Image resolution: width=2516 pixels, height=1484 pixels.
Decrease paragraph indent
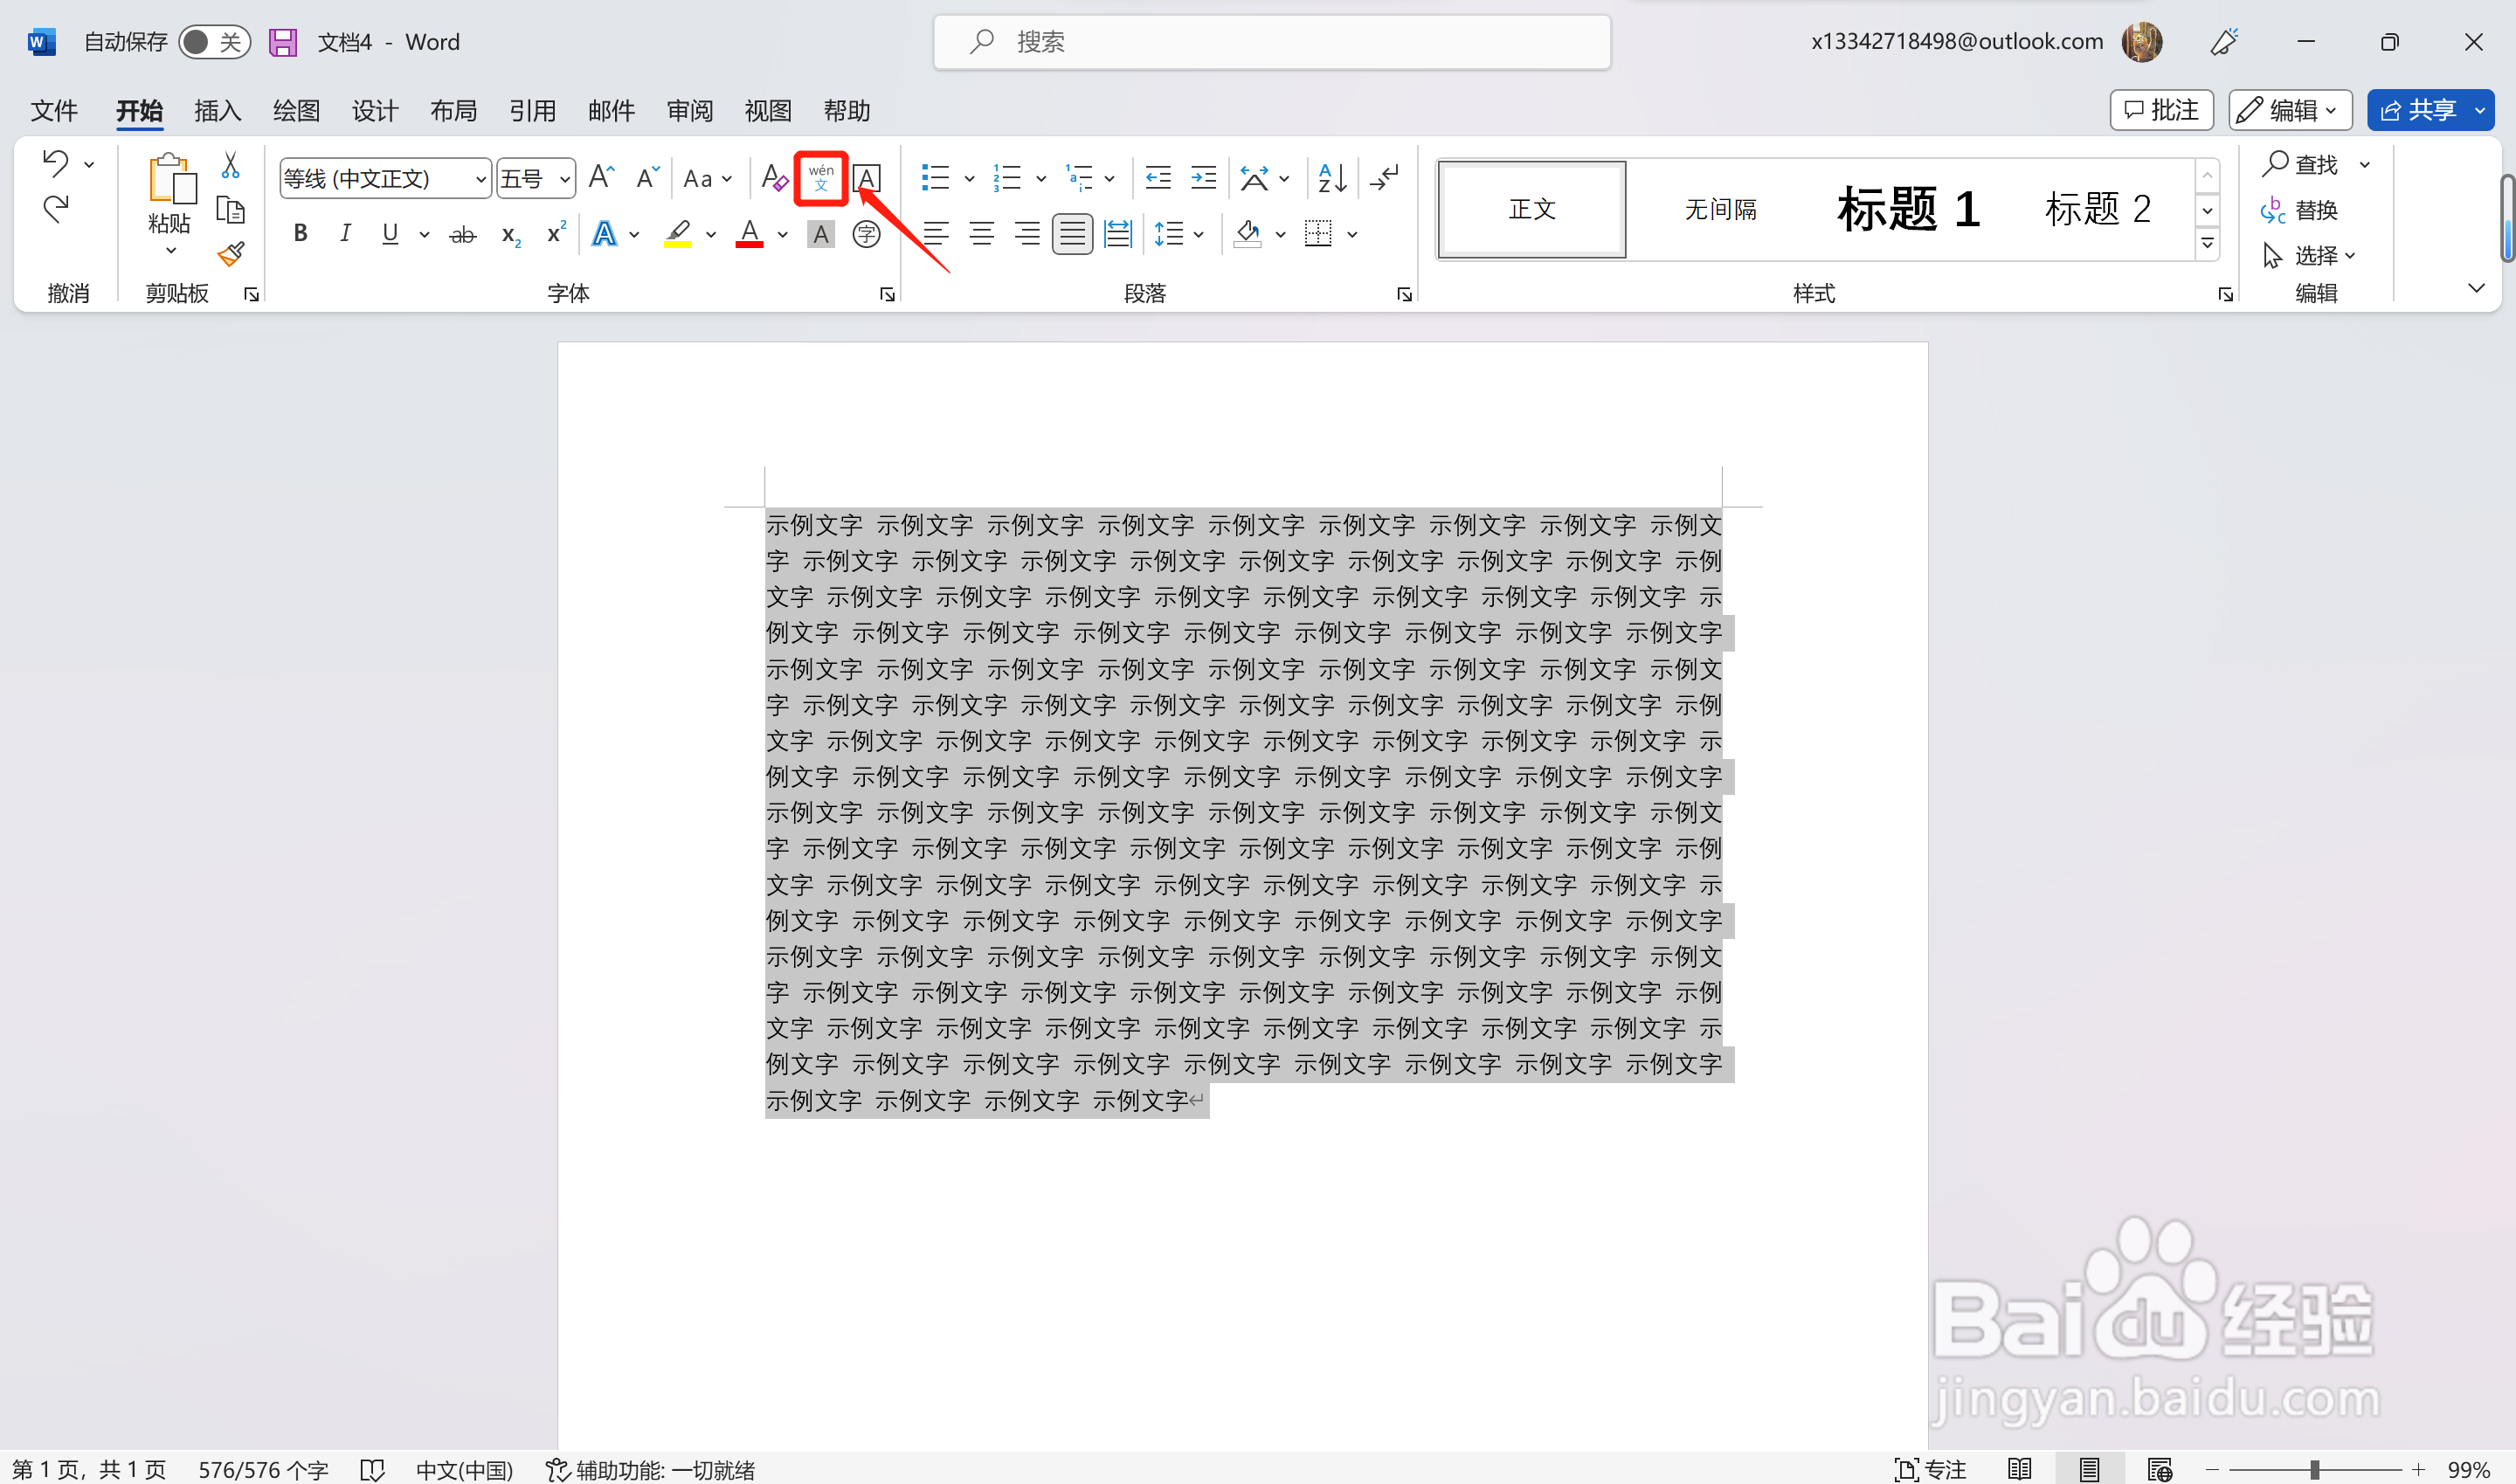click(x=1158, y=178)
